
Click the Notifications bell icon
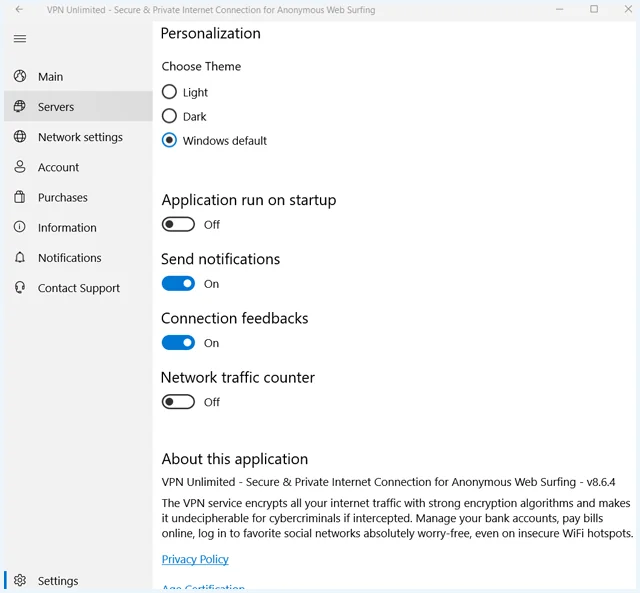tap(20, 258)
